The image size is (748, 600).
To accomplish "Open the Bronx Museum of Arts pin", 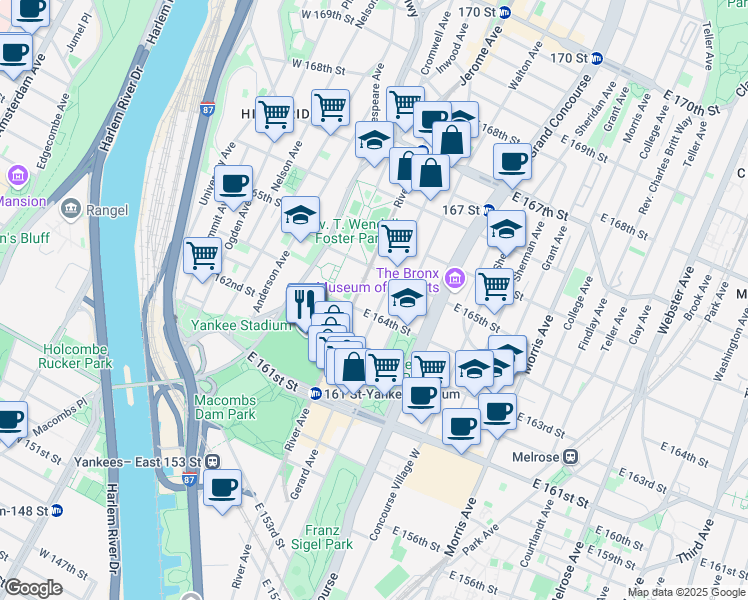I will pyautogui.click(x=455, y=276).
